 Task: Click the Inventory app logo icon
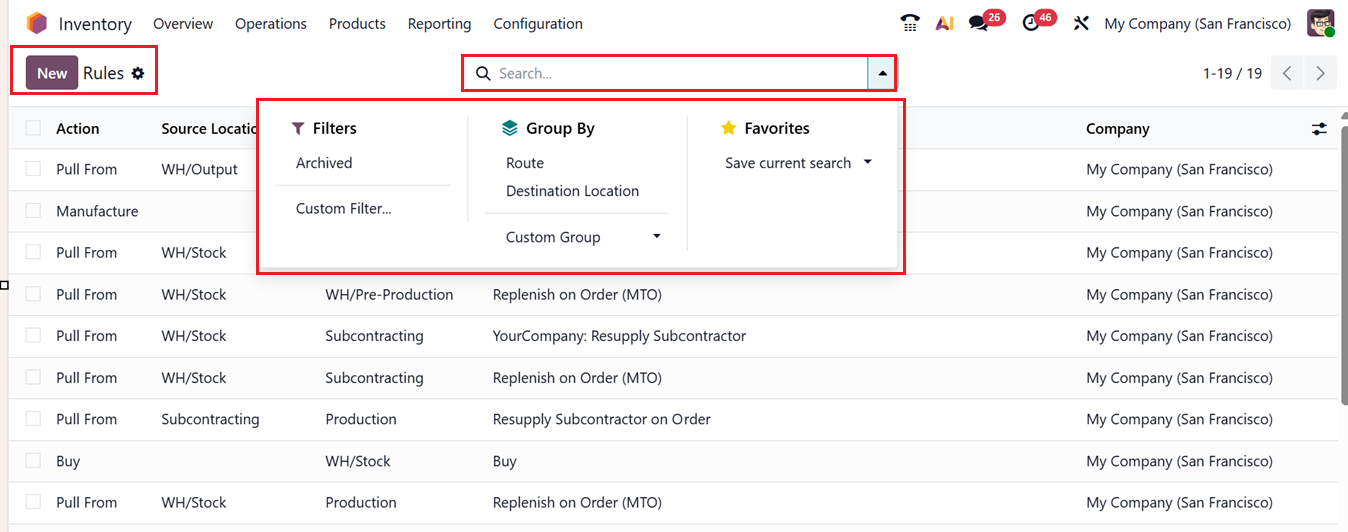click(37, 23)
